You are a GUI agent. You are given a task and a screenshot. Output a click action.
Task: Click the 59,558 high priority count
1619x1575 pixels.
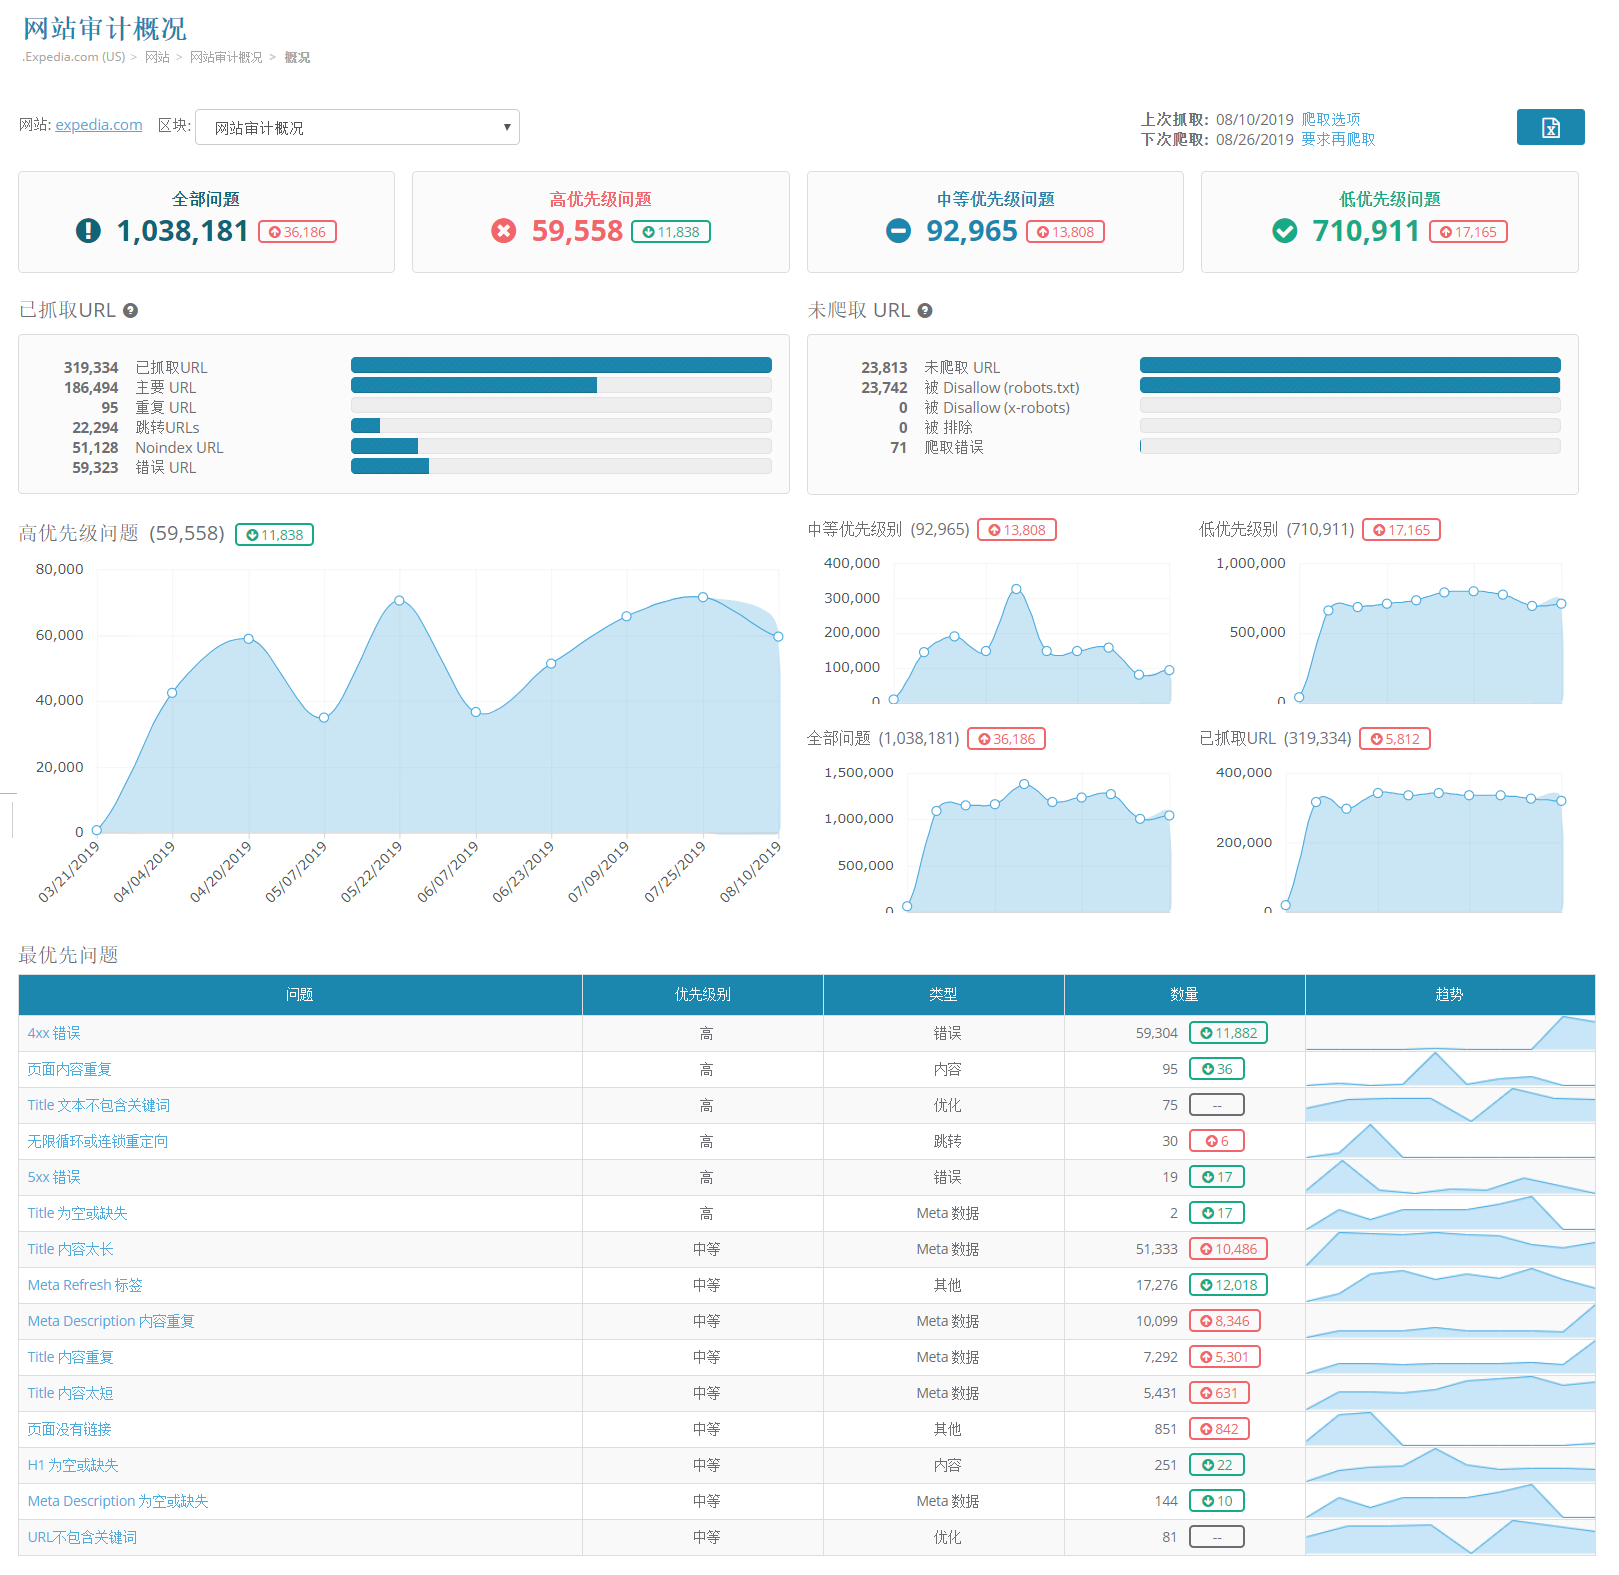pyautogui.click(x=577, y=231)
